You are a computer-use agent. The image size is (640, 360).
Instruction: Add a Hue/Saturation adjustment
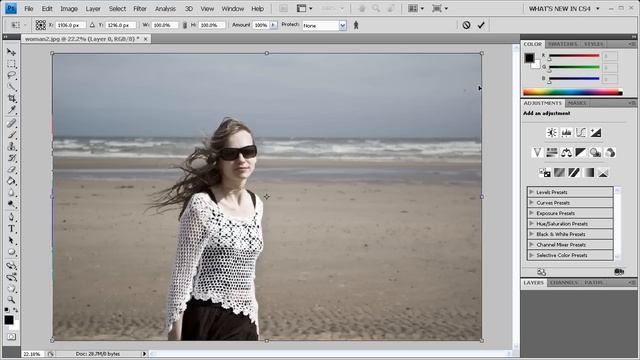[551, 153]
